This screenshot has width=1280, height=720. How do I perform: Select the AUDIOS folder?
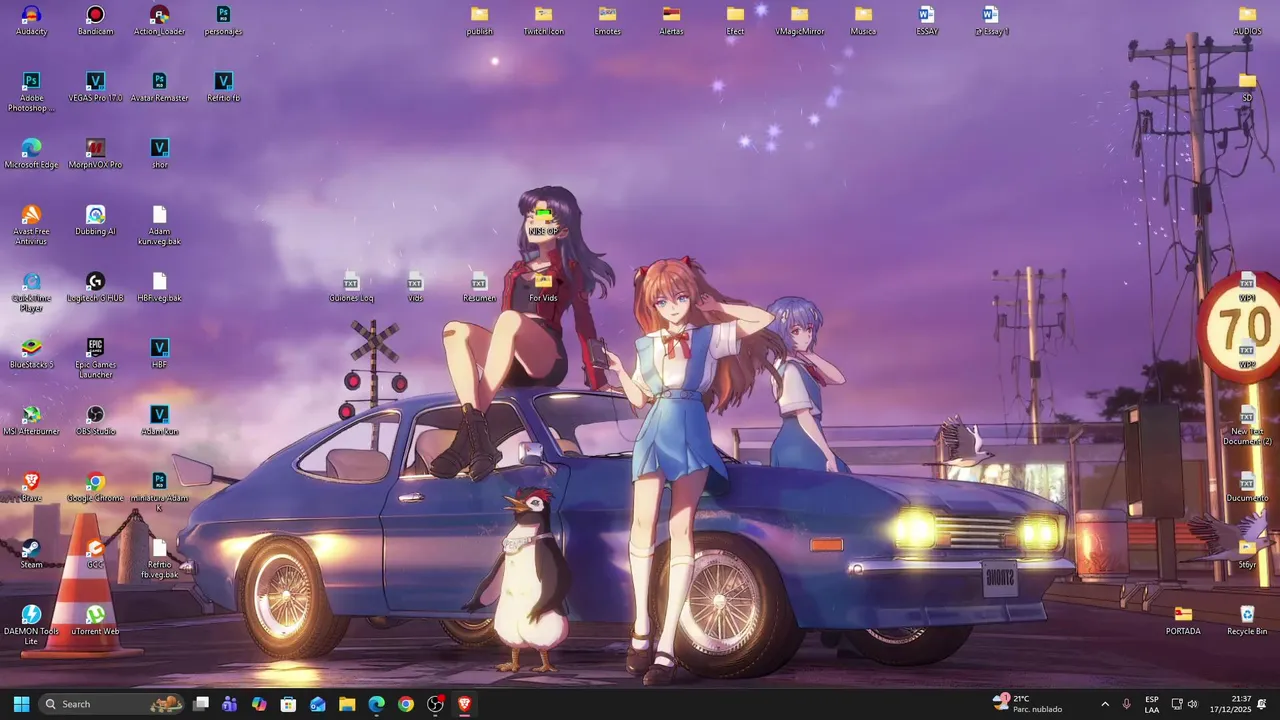point(1247,21)
